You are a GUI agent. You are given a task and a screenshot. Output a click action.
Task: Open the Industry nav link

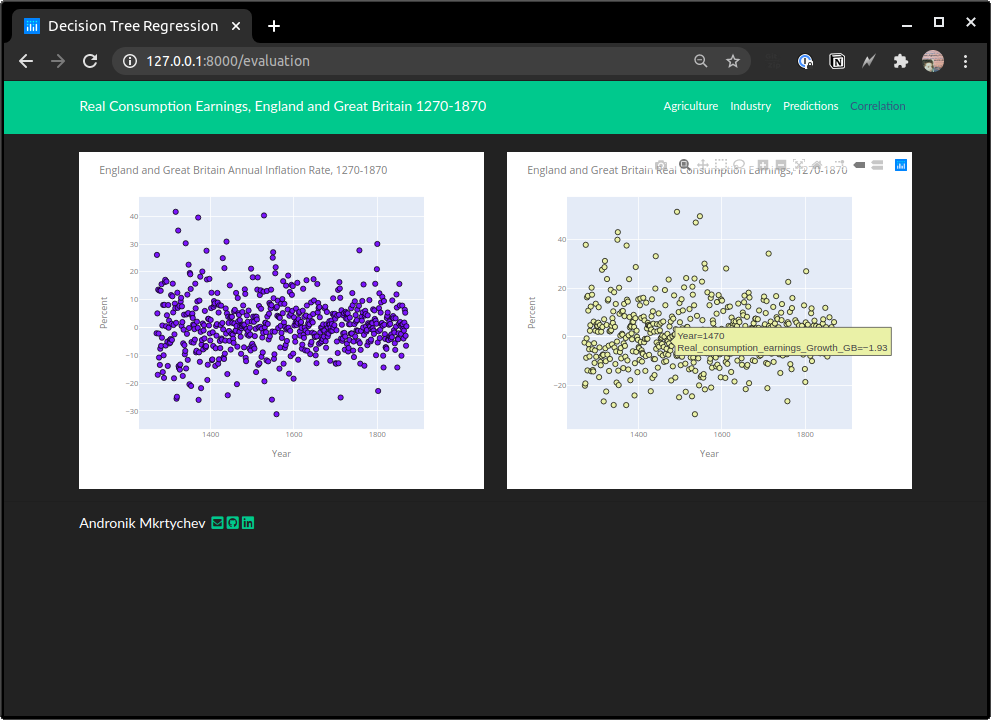[750, 106]
